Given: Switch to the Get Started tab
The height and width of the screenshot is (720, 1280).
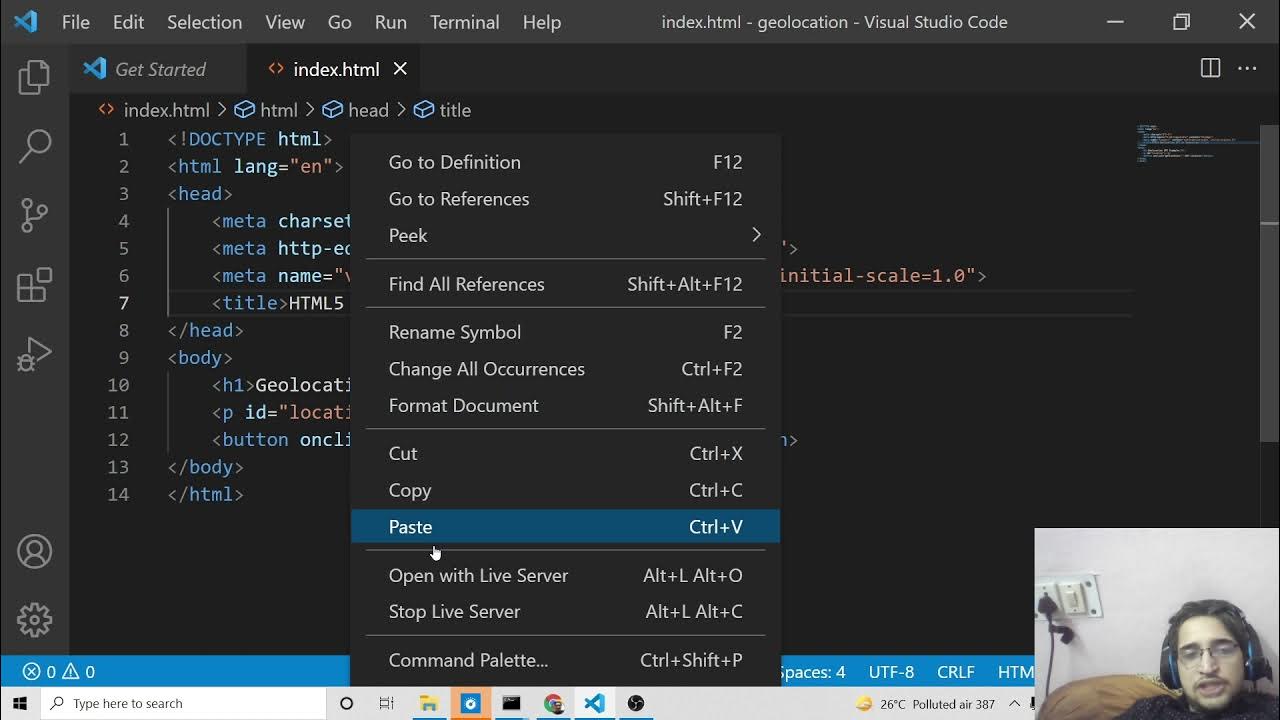Looking at the screenshot, I should pyautogui.click(x=159, y=69).
